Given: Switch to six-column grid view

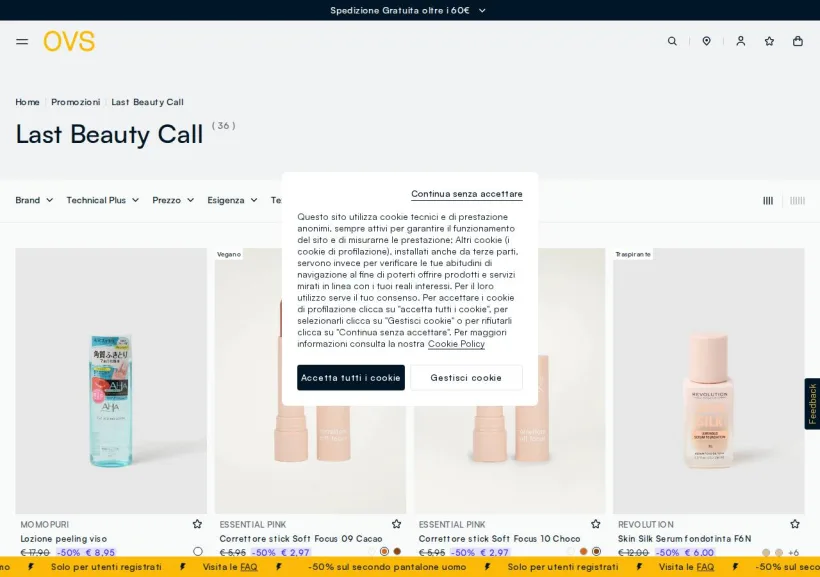Looking at the screenshot, I should tap(797, 200).
